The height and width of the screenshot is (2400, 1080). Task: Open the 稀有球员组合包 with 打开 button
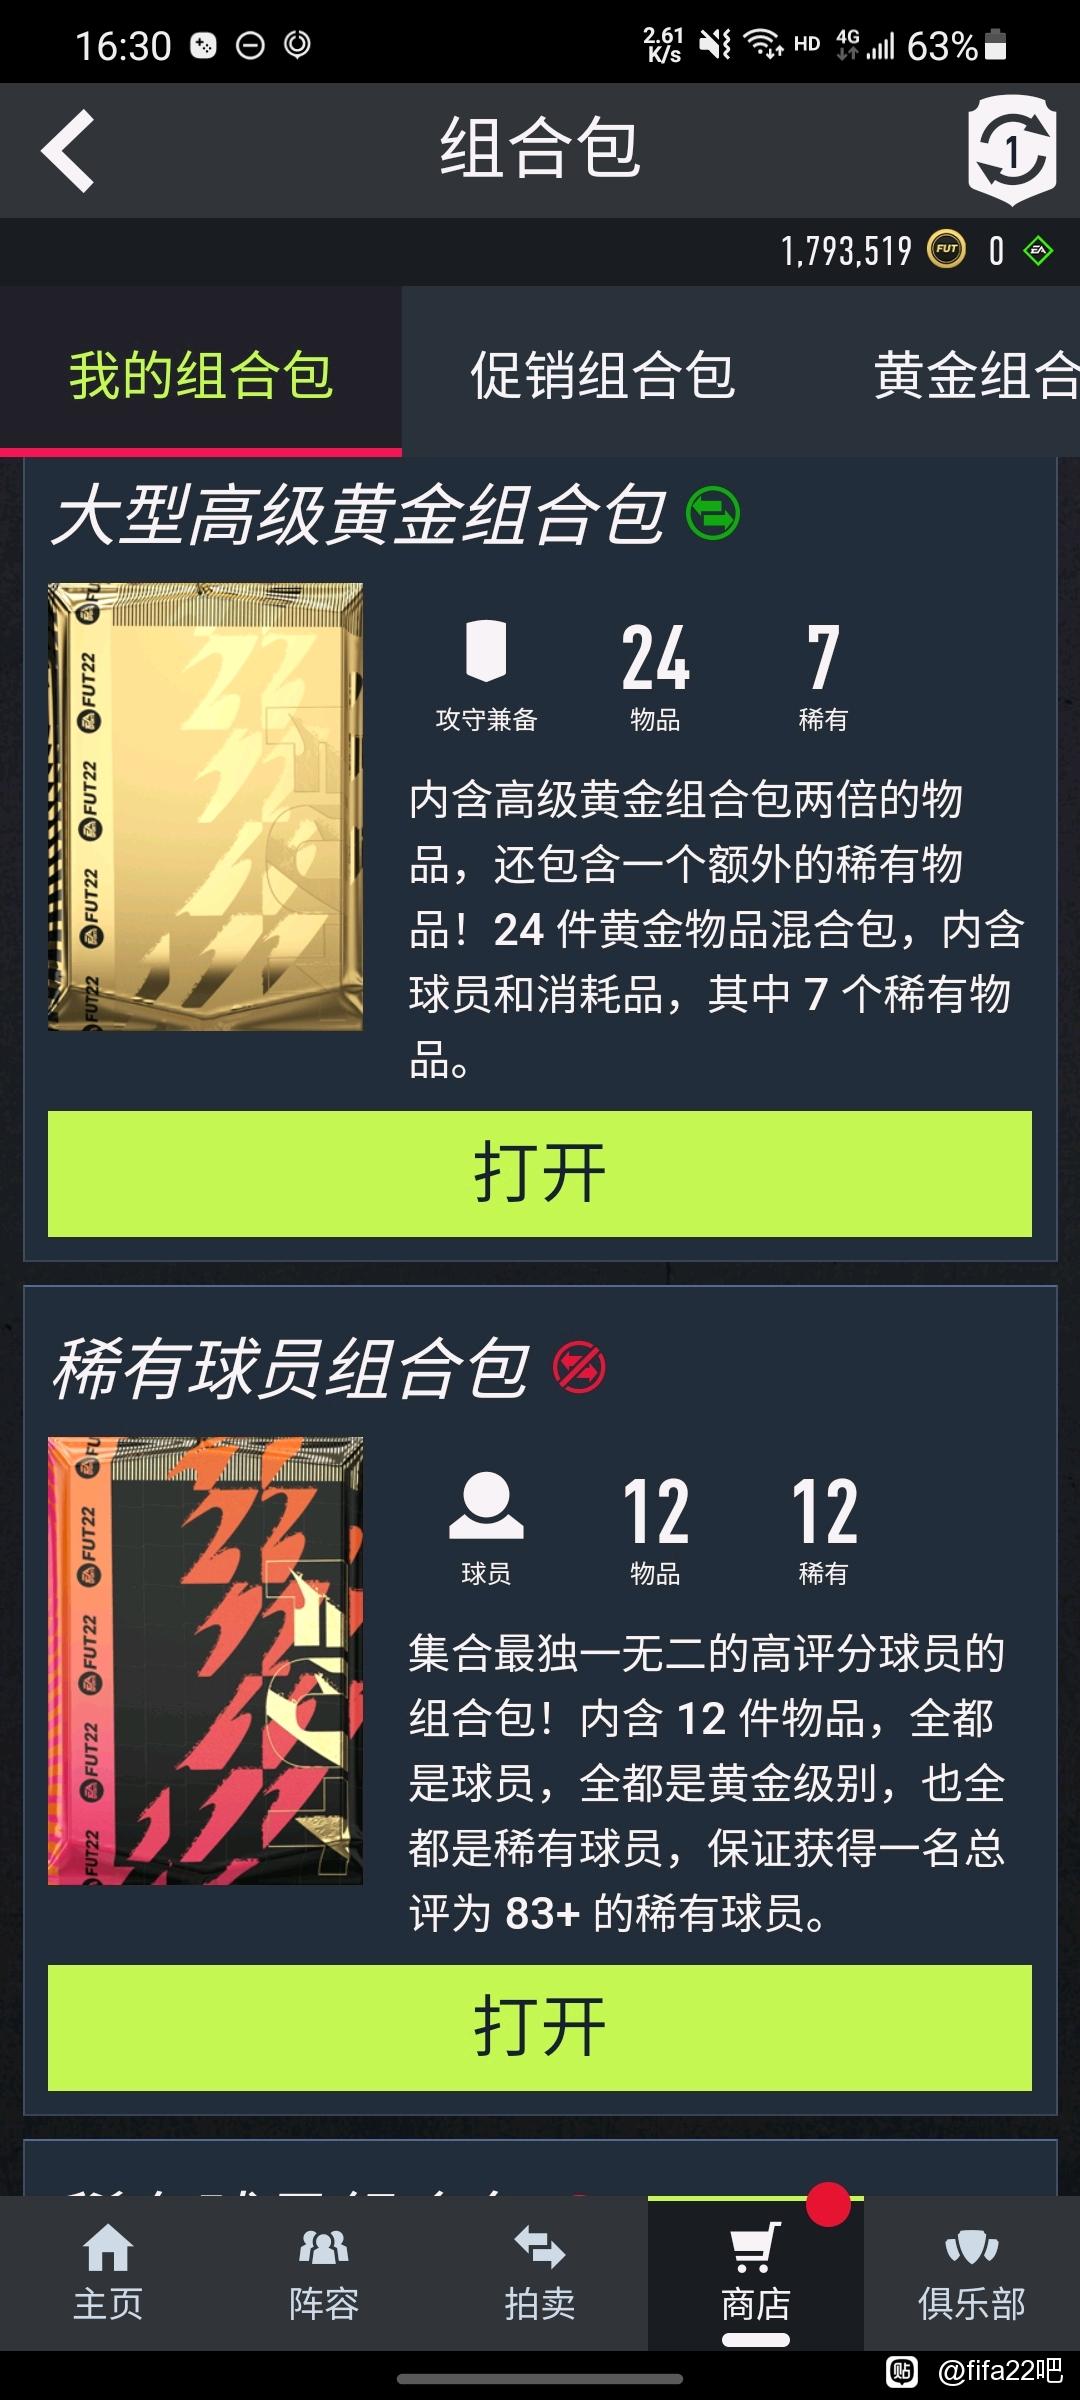[540, 2028]
